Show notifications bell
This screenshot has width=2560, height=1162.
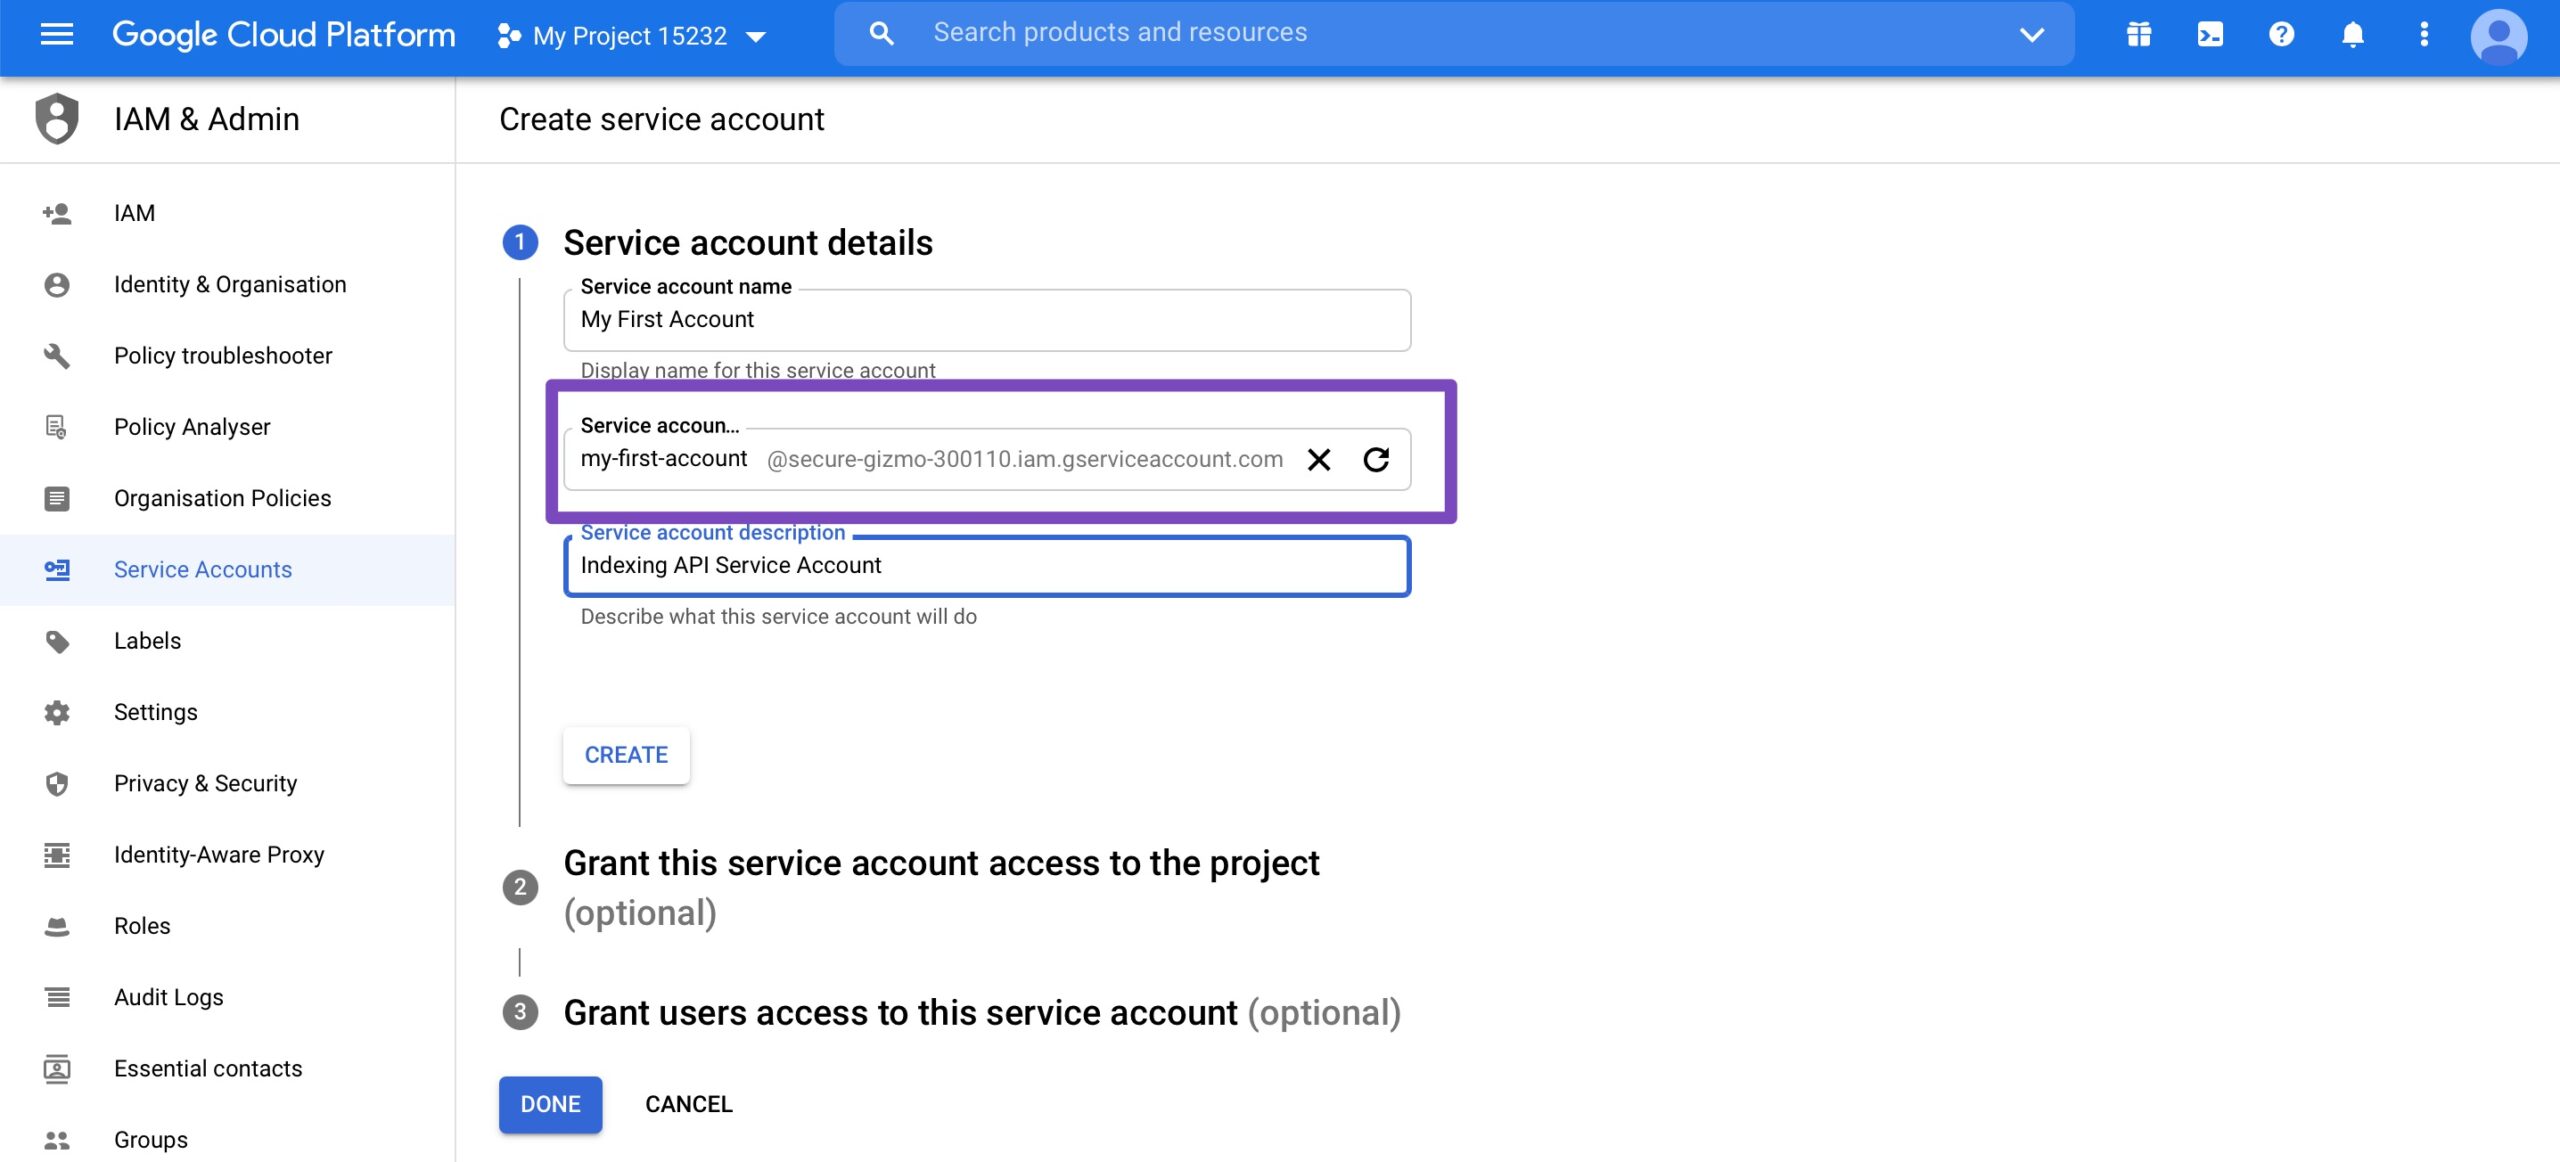[2353, 35]
